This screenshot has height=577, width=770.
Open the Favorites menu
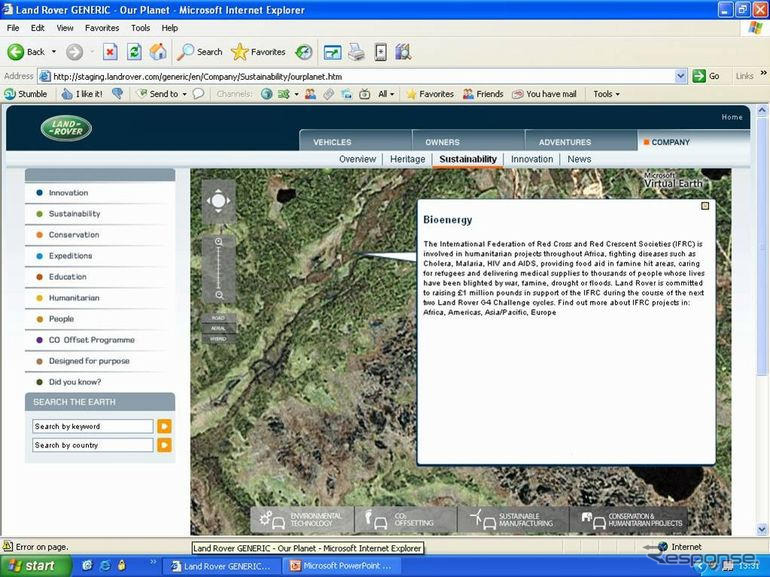pos(102,28)
